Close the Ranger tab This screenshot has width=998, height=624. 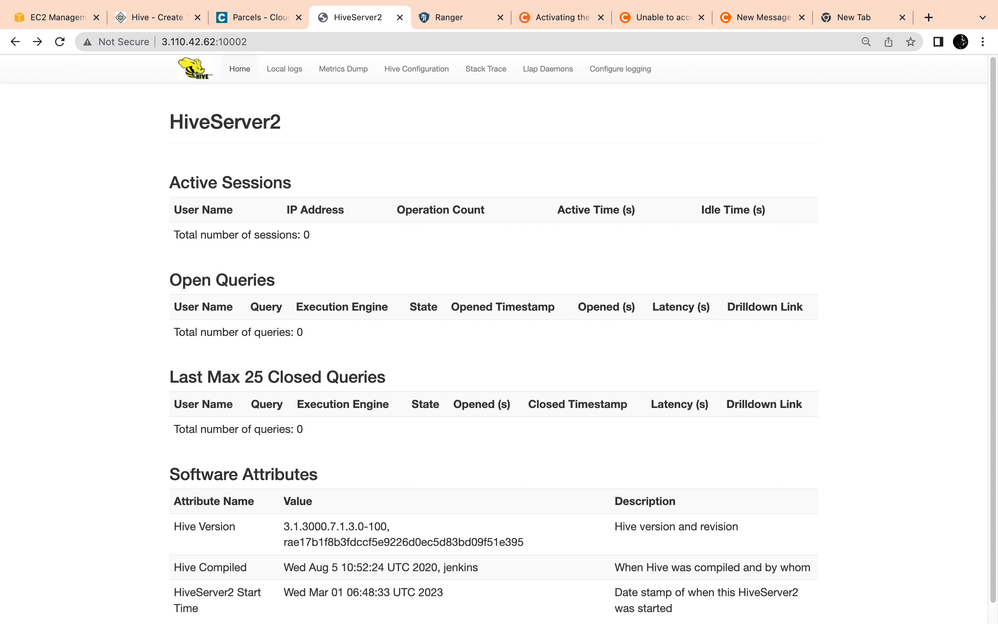500,17
